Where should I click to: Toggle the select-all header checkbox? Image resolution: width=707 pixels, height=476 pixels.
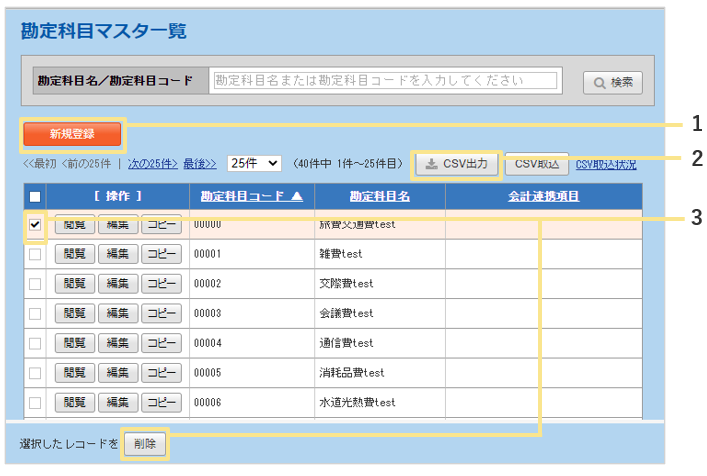click(x=35, y=197)
